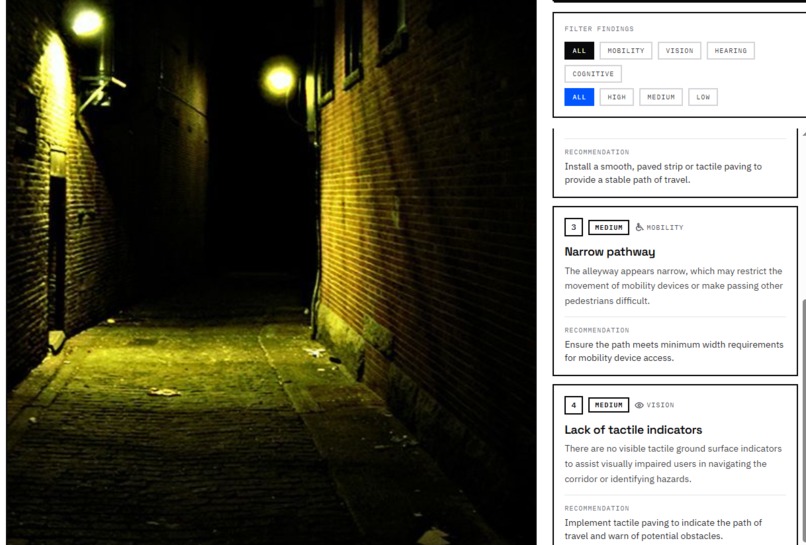The height and width of the screenshot is (545, 806).
Task: Click the FILTER FINDINGS heading
Action: (x=599, y=29)
